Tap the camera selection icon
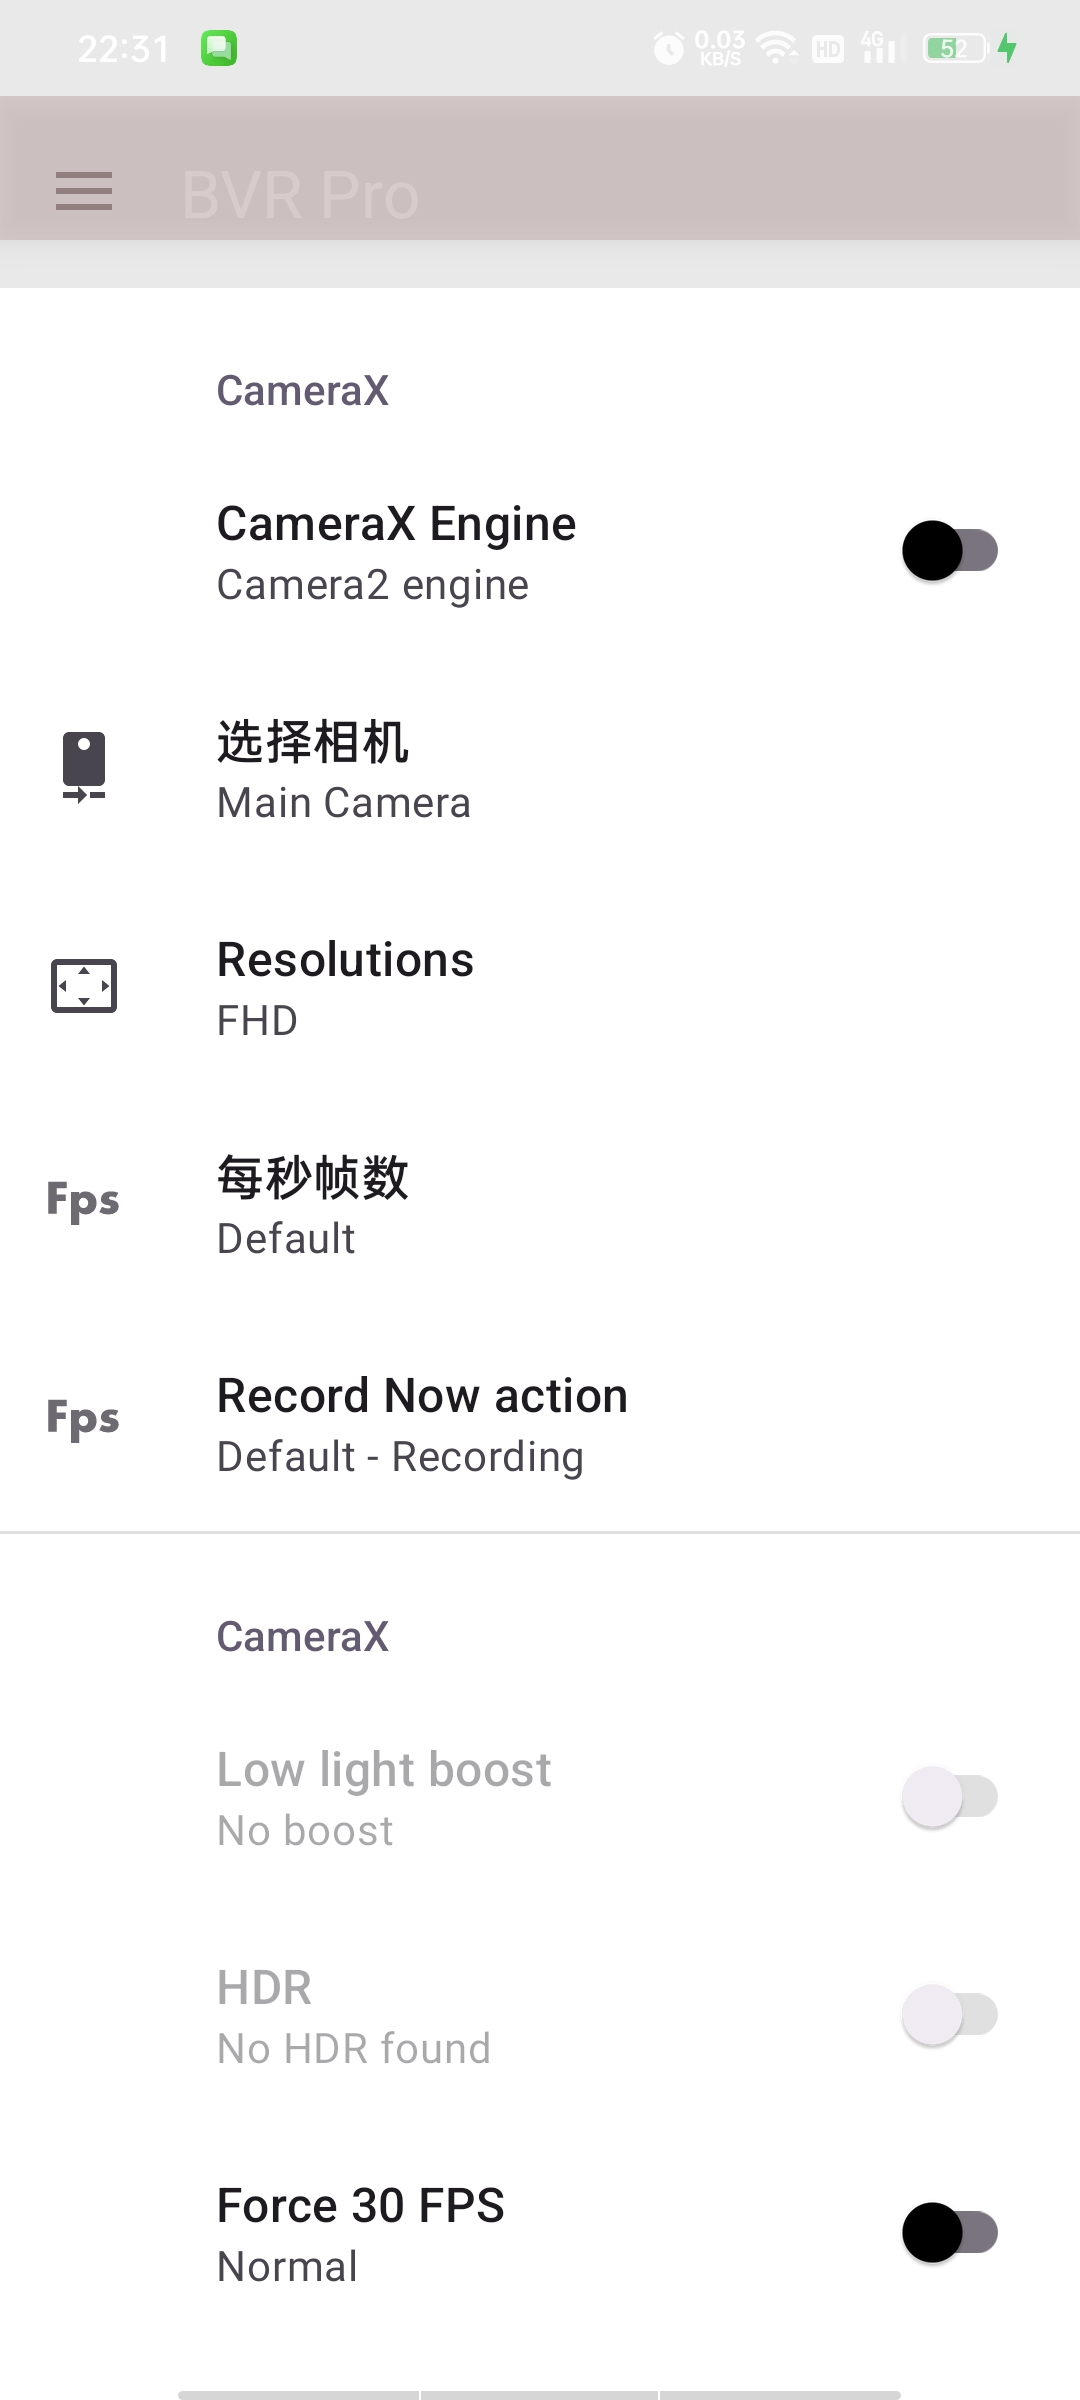Image resolution: width=1080 pixels, height=2400 pixels. point(84,767)
